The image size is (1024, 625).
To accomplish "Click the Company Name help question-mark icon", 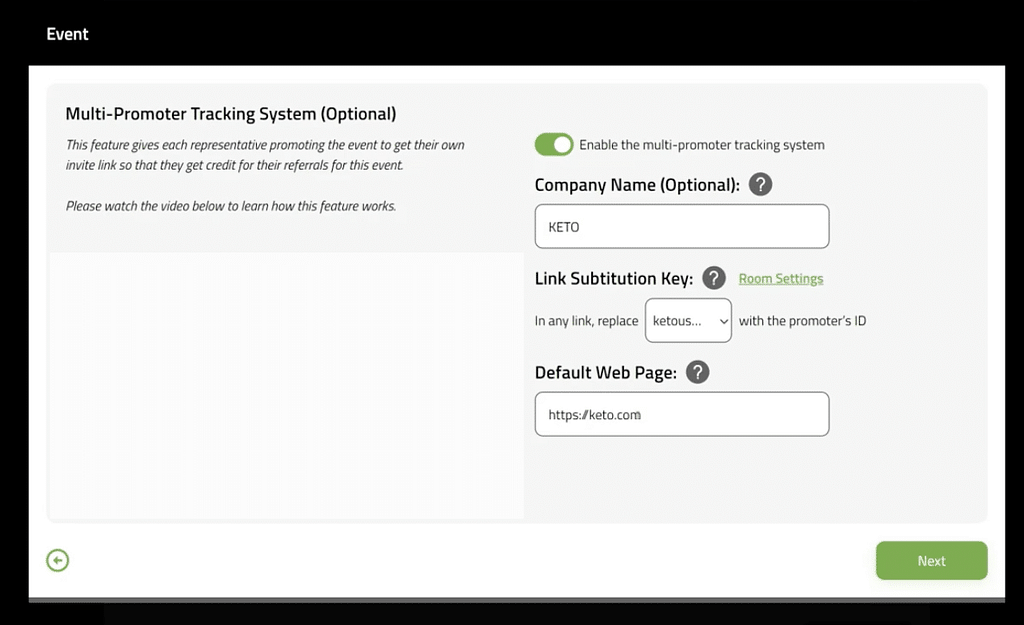I will (x=760, y=184).
